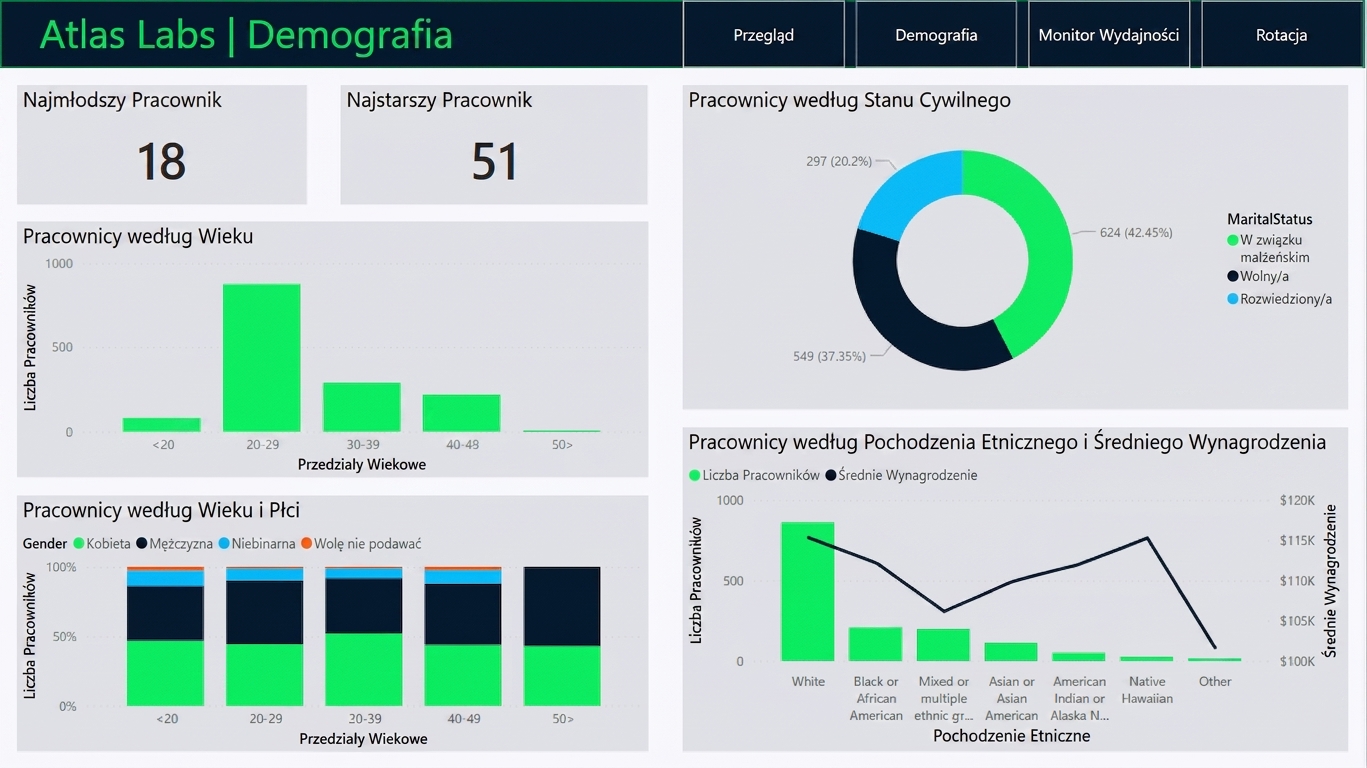Click the $115K salary axis label
This screenshot has width=1367, height=768.
1297,540
